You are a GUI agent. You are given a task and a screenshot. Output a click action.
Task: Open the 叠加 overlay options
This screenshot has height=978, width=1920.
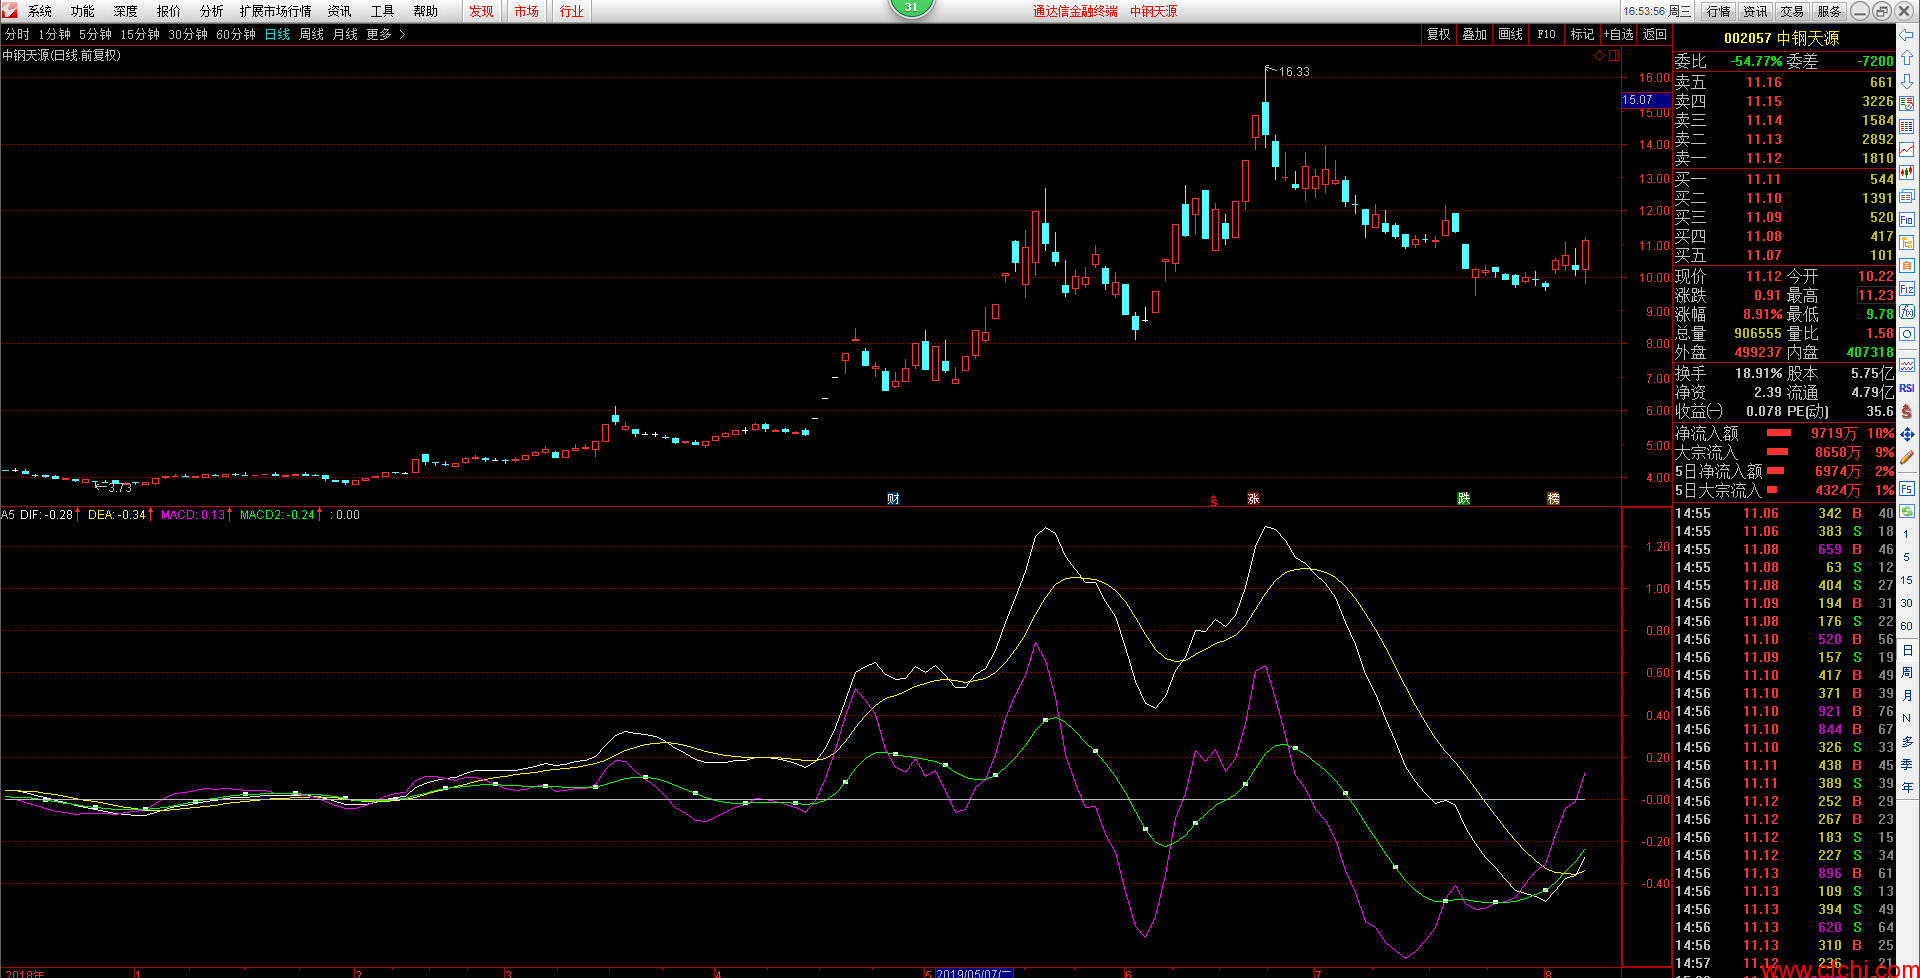pos(1474,35)
